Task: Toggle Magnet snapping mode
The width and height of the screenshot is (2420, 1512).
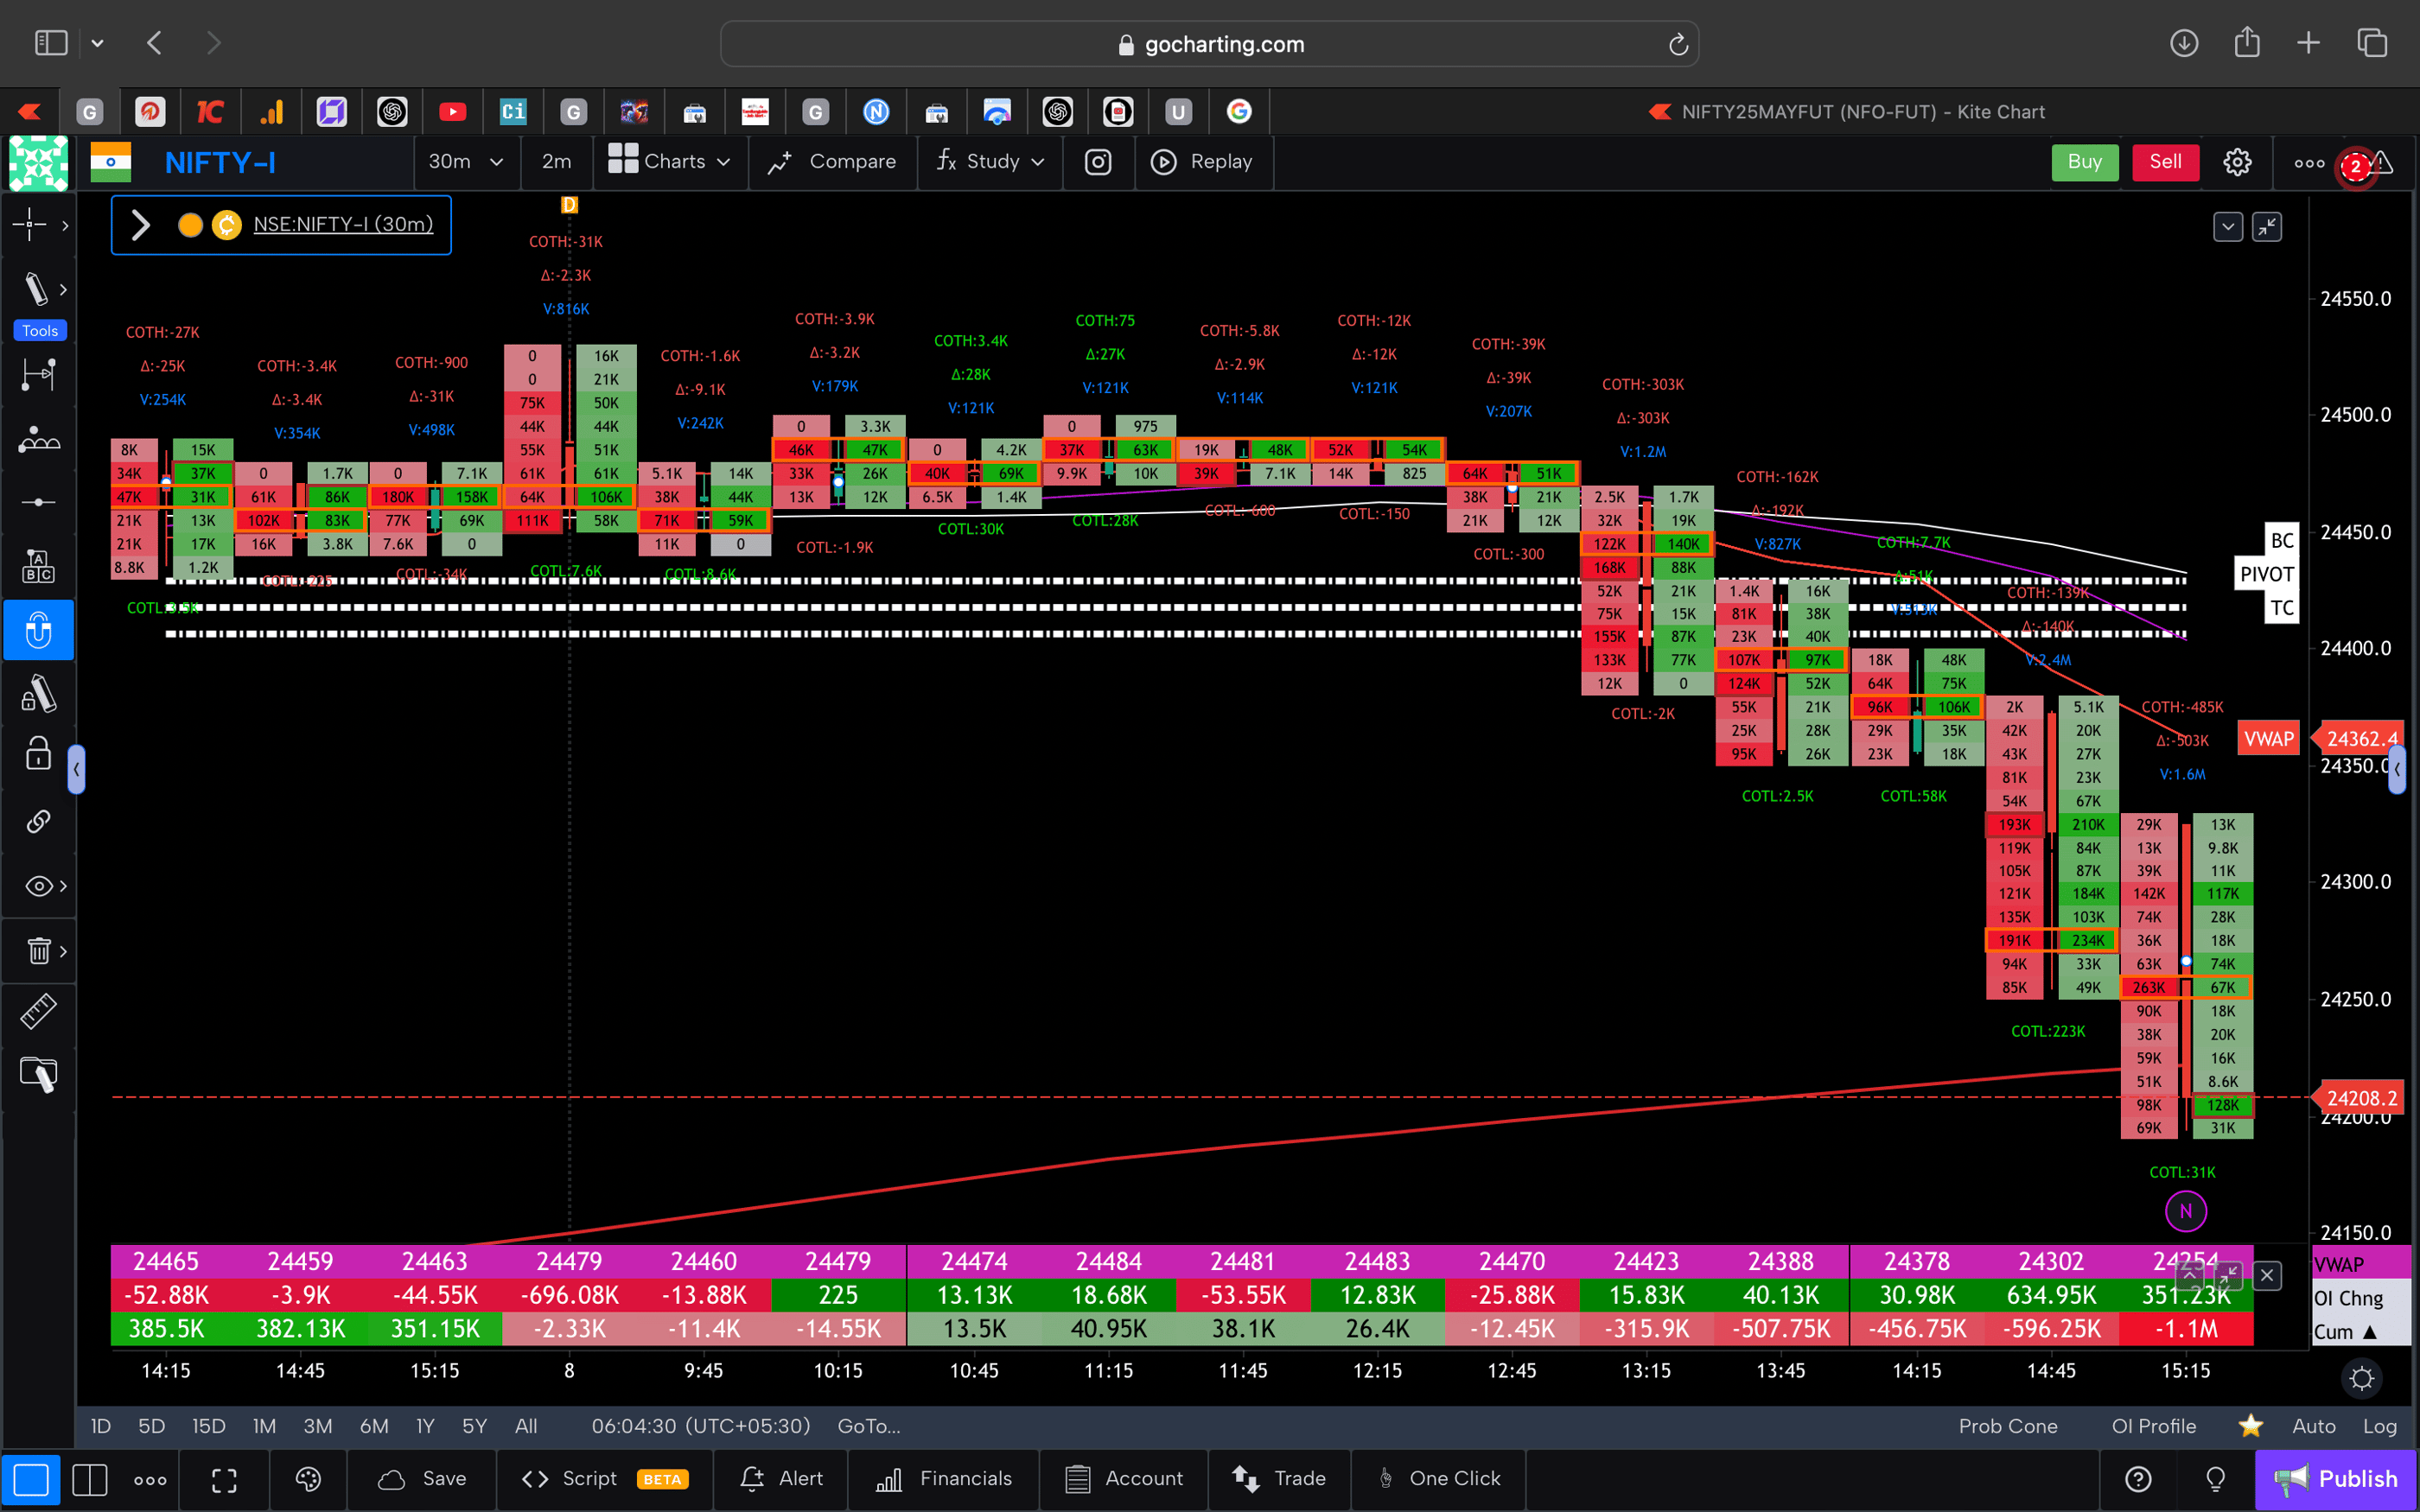Action: [38, 630]
